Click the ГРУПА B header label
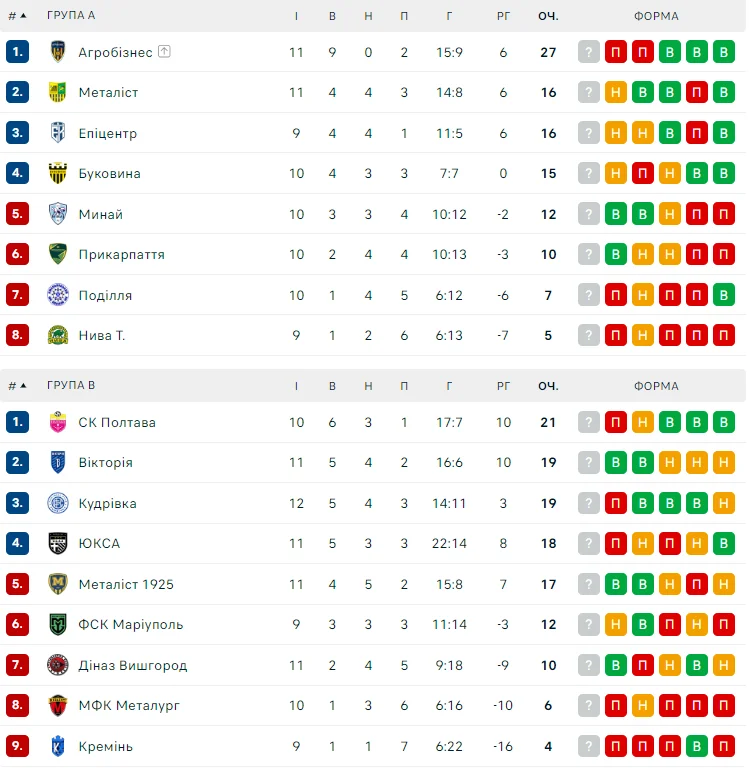The width and height of the screenshot is (749, 769). 71,386
